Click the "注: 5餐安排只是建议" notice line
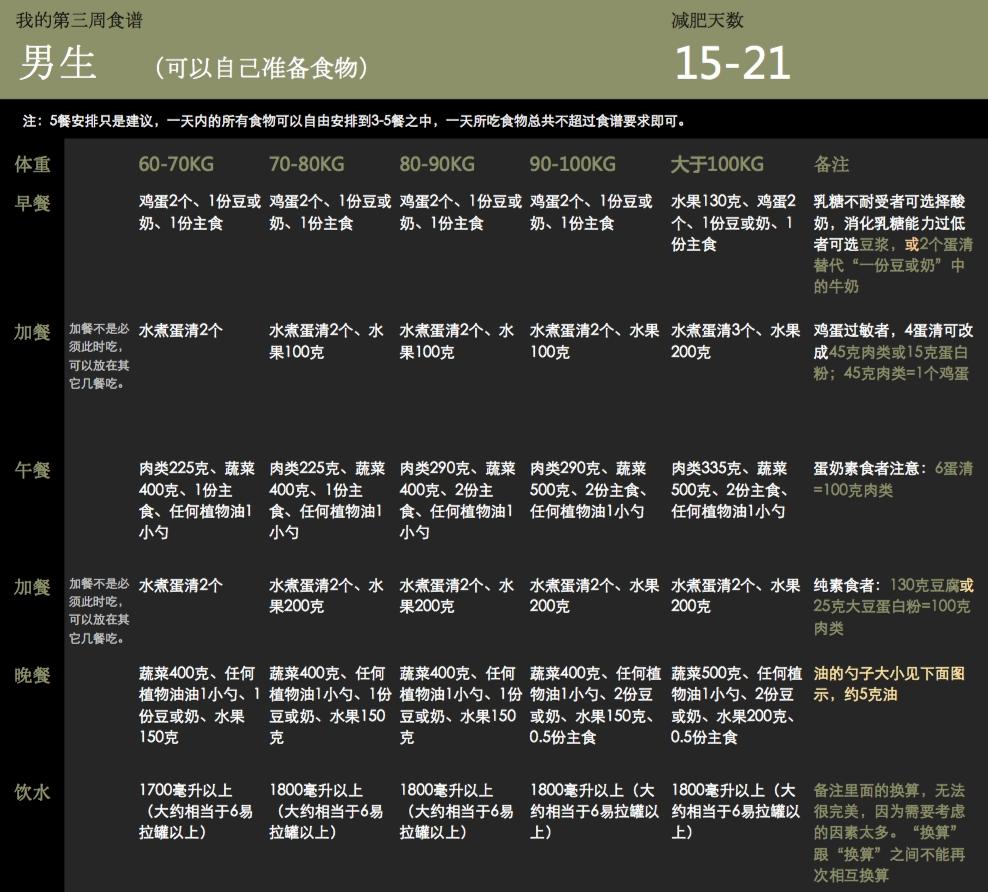Viewport: 988px width, 892px height. [x=353, y=121]
